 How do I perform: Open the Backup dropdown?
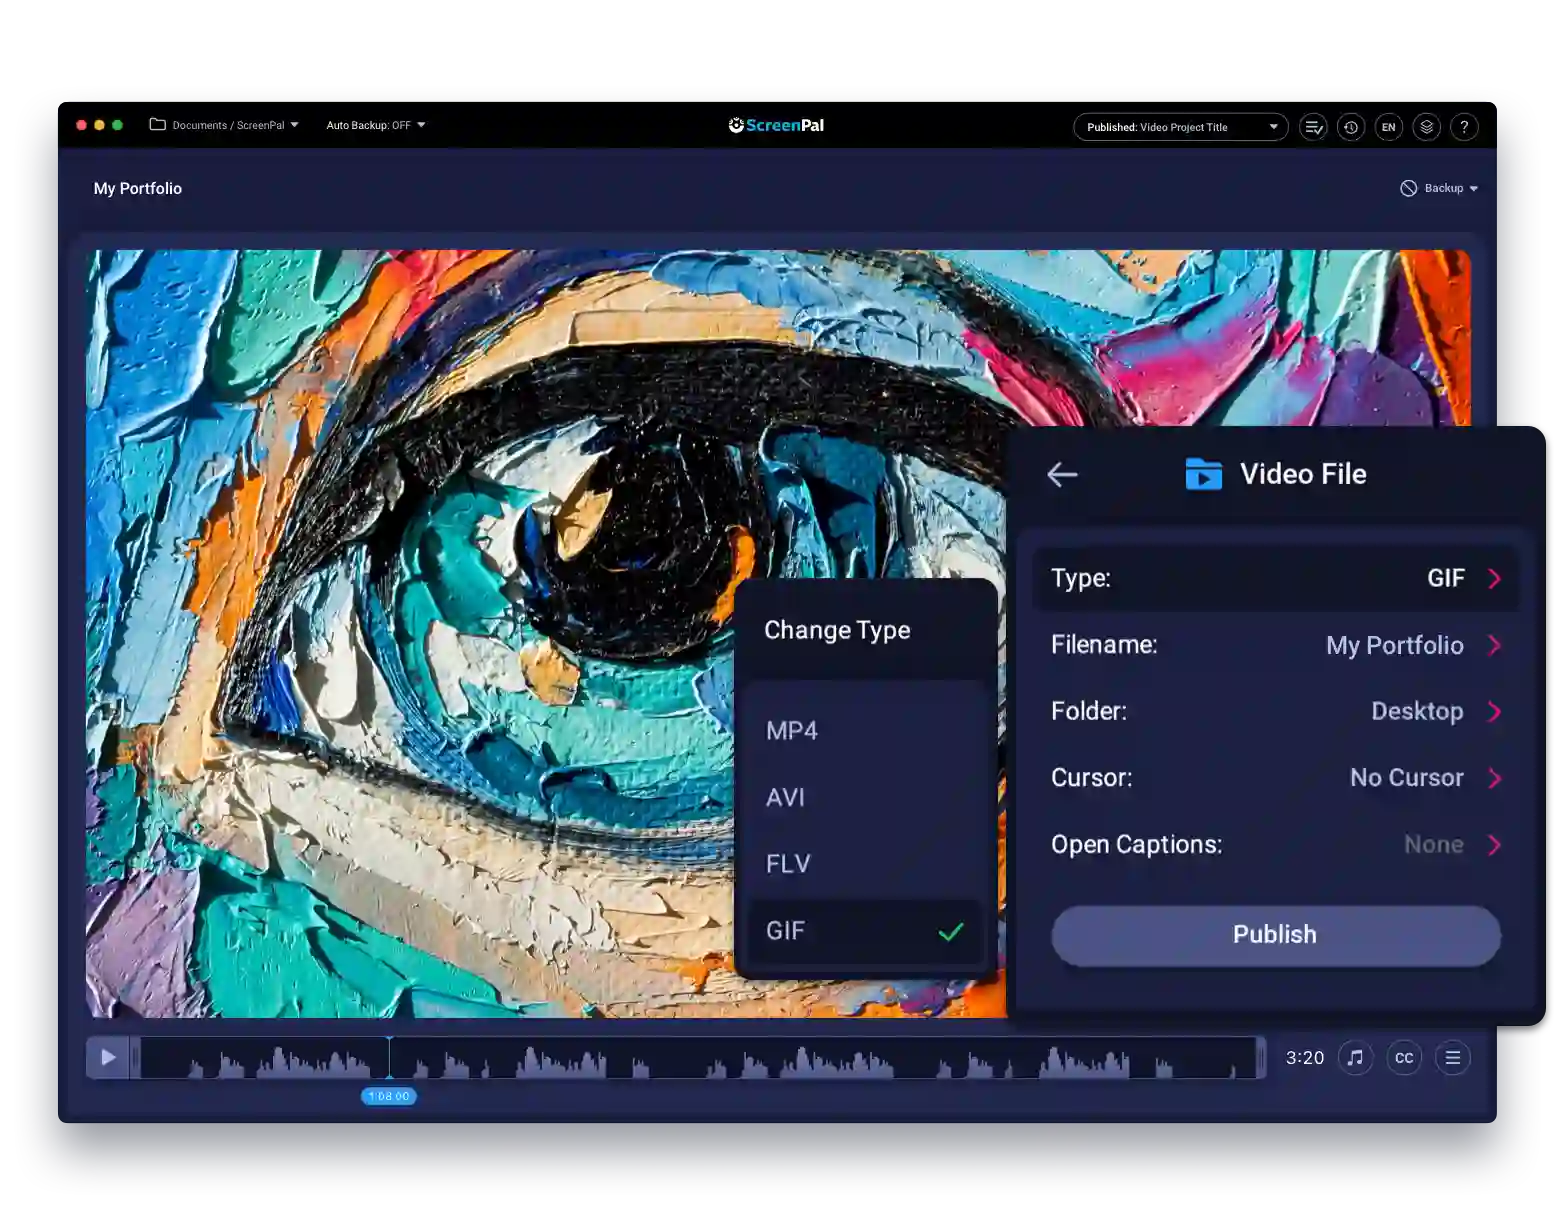tap(1440, 188)
